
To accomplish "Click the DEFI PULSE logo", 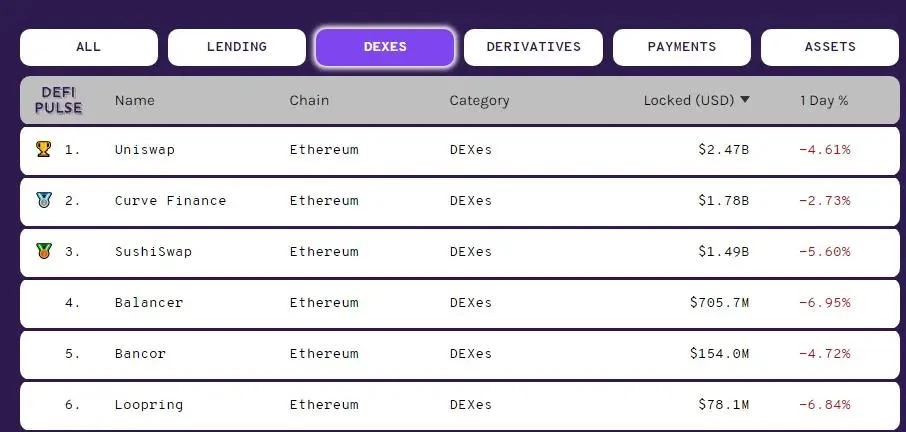I will 58,100.
